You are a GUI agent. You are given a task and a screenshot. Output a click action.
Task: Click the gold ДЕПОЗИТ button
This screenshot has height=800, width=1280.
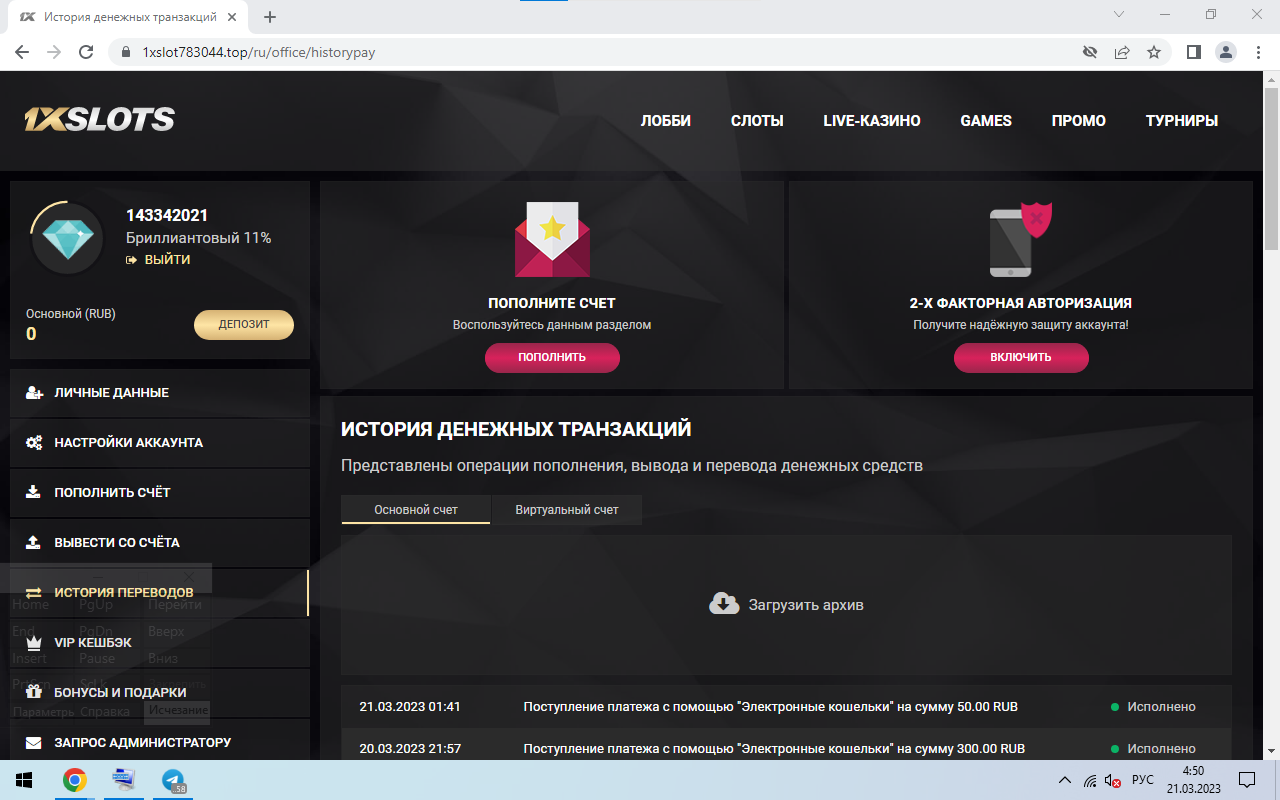[x=244, y=325]
